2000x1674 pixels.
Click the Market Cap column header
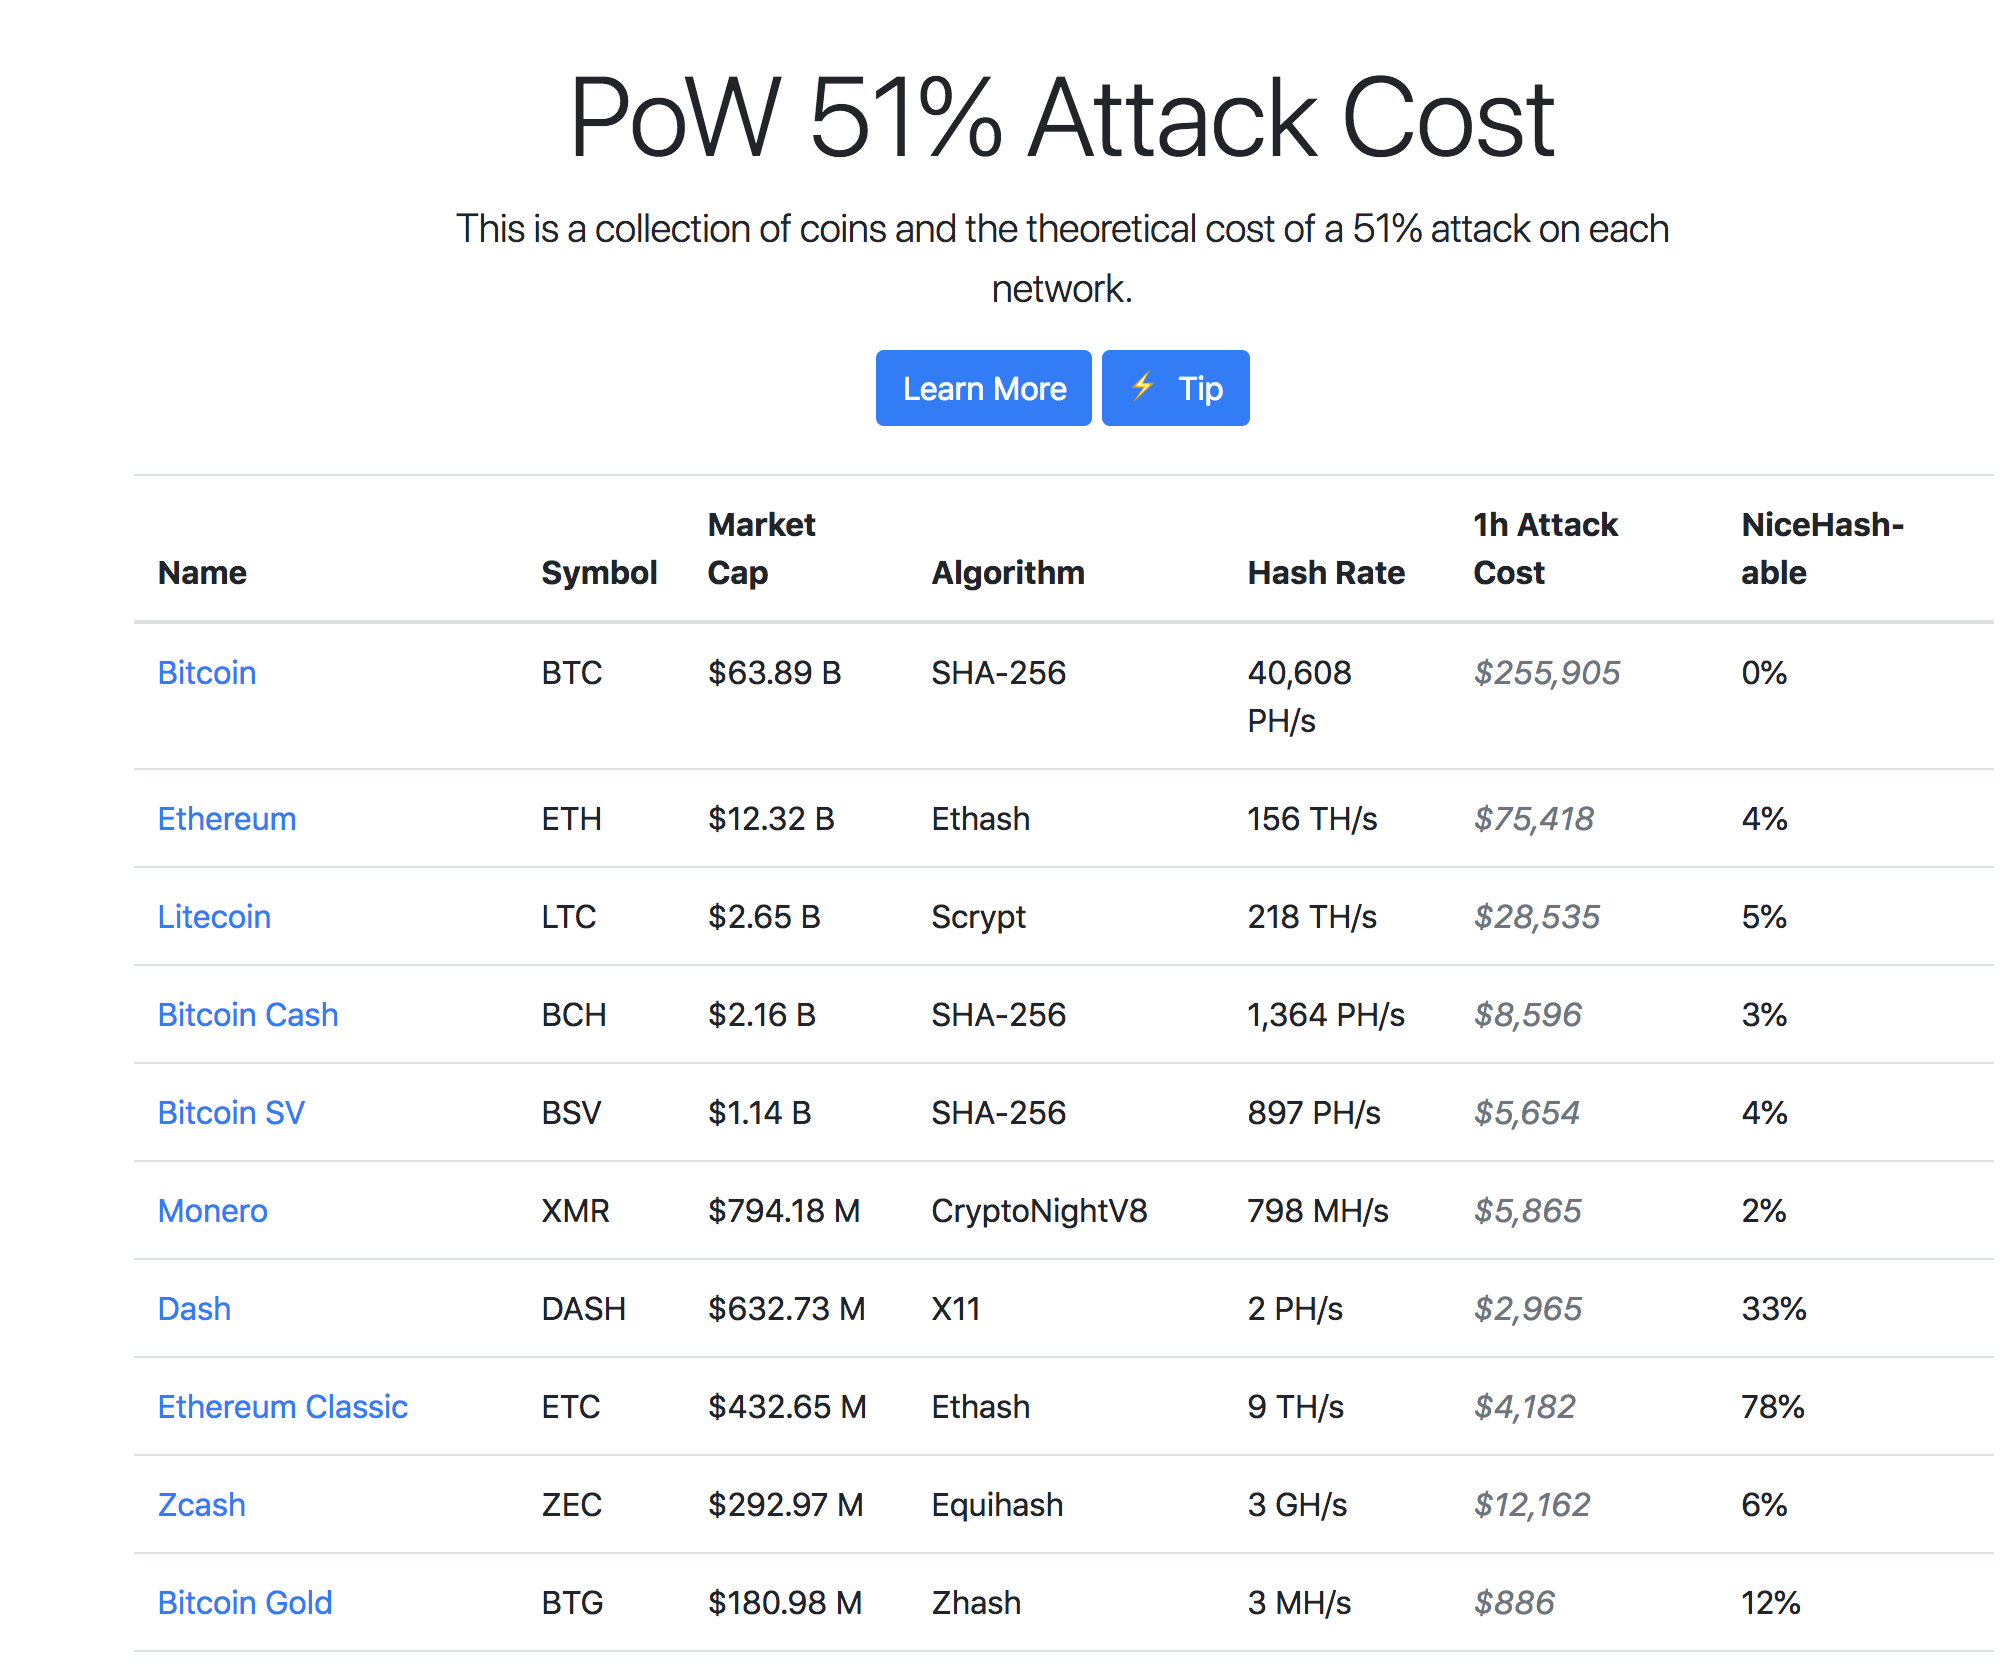coord(761,548)
